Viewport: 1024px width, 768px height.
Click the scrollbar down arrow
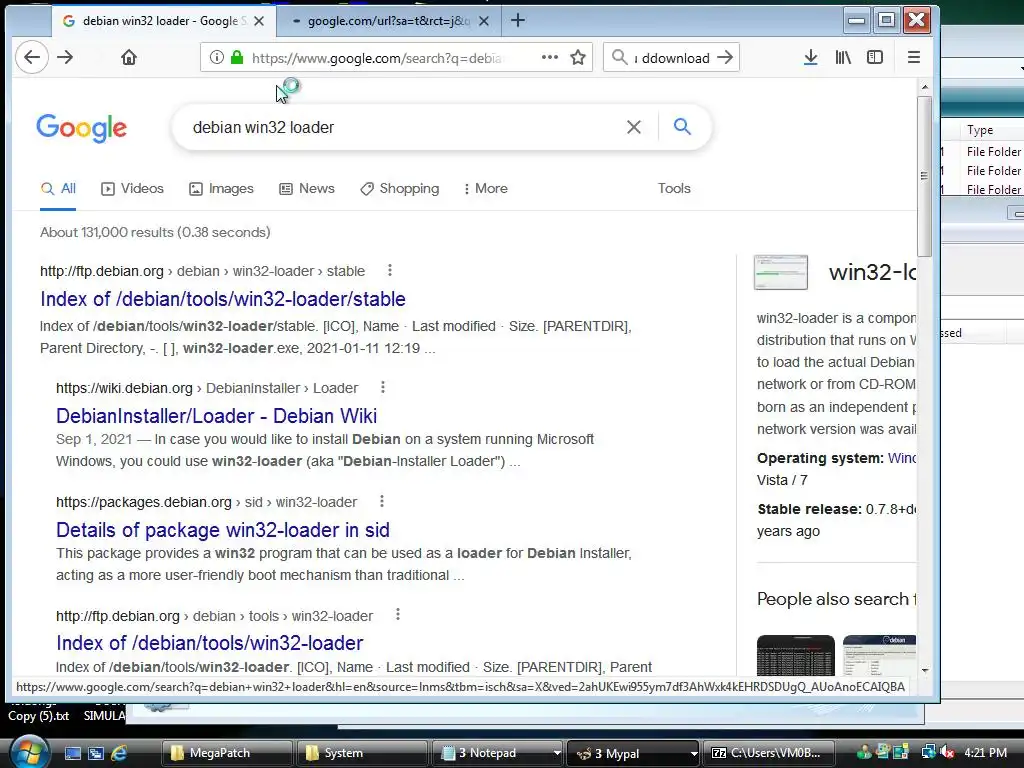[x=925, y=670]
